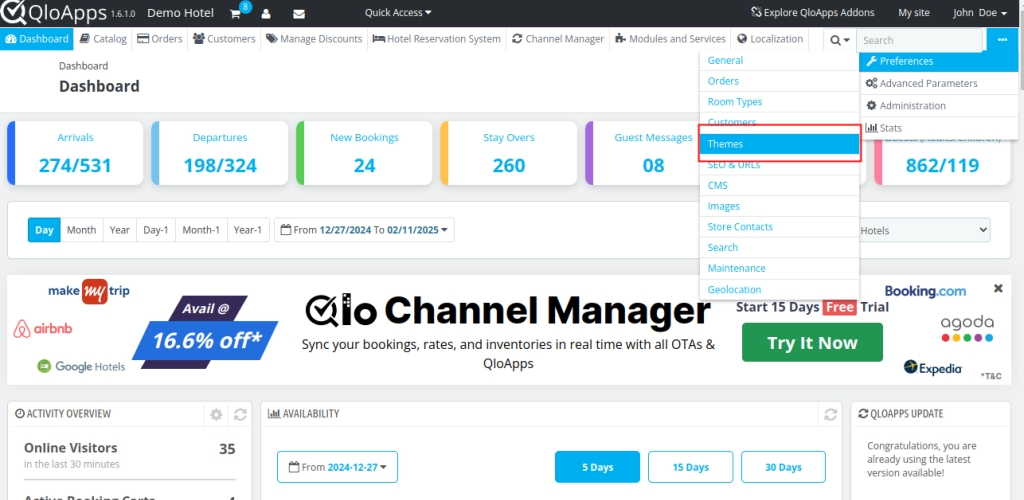The width and height of the screenshot is (1024, 500).
Task: Choose Store Contacts in submenu
Action: (779, 227)
